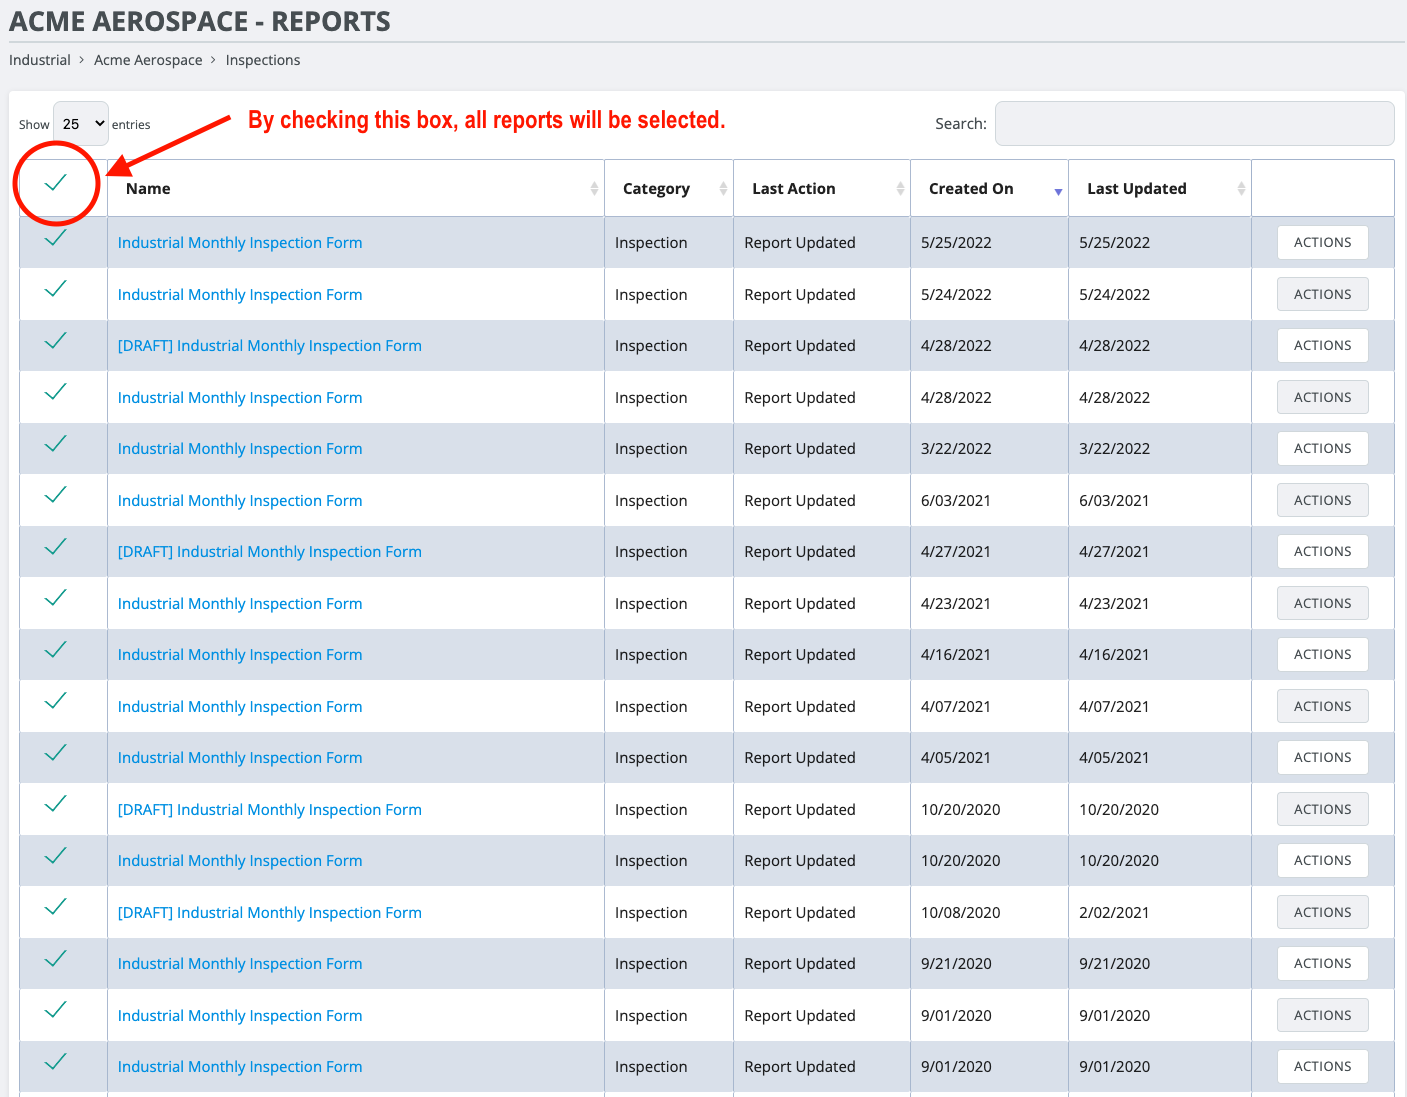The image size is (1407, 1097).
Task: Expand ACTIONS for the 6/03/2021 report
Action: coord(1322,501)
